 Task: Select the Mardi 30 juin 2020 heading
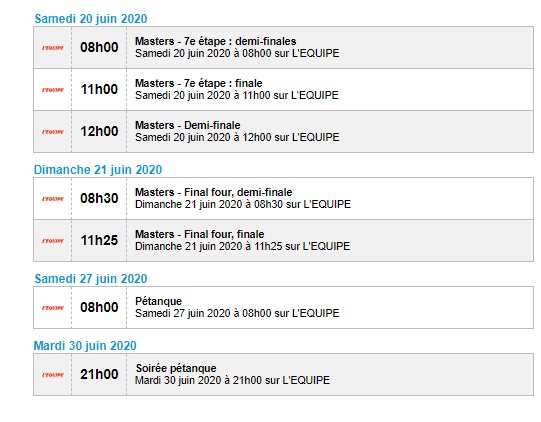pos(85,346)
